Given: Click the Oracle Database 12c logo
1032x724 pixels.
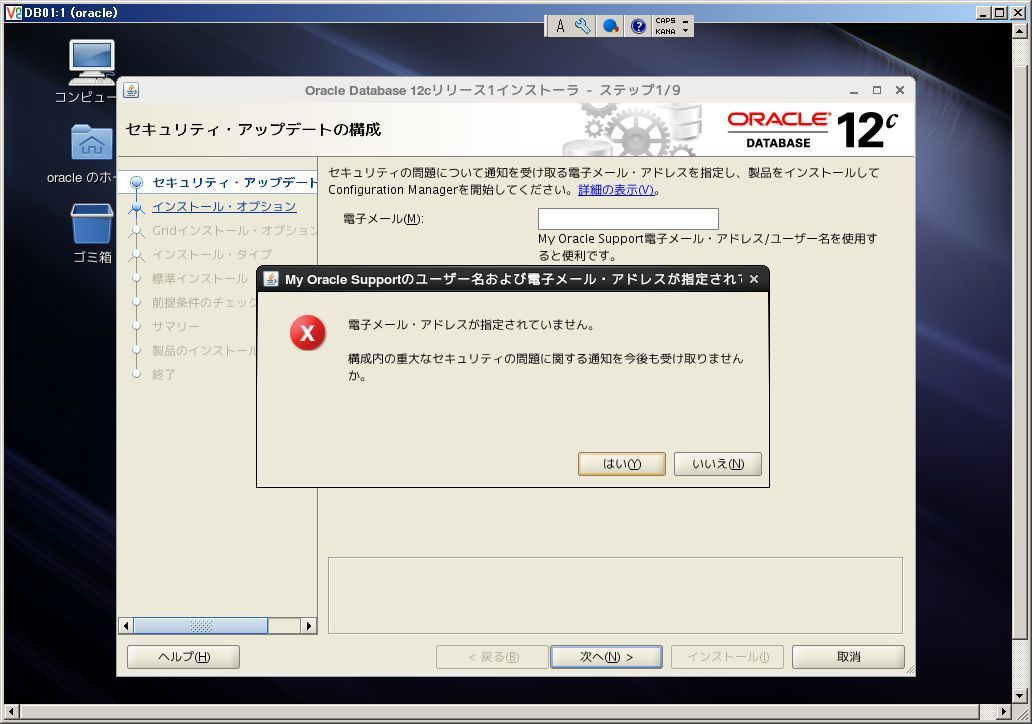Looking at the screenshot, I should click(812, 130).
